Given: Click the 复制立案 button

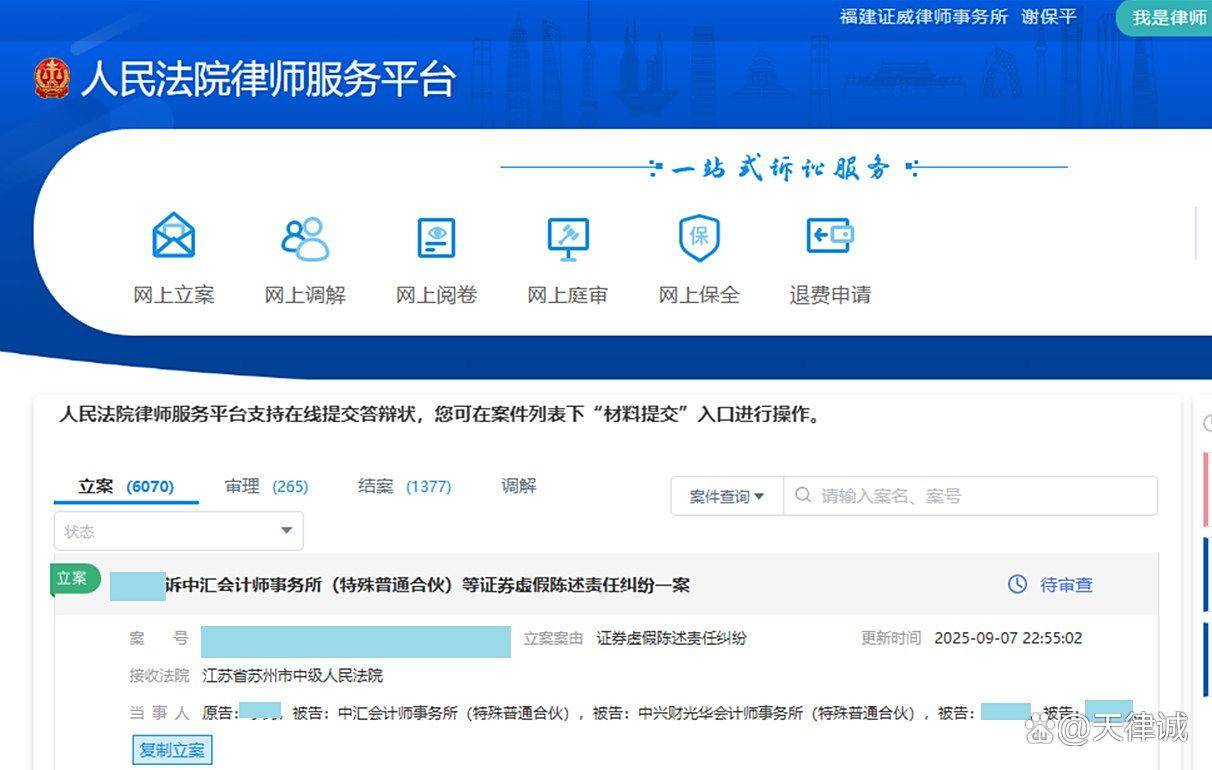Looking at the screenshot, I should point(172,749).
